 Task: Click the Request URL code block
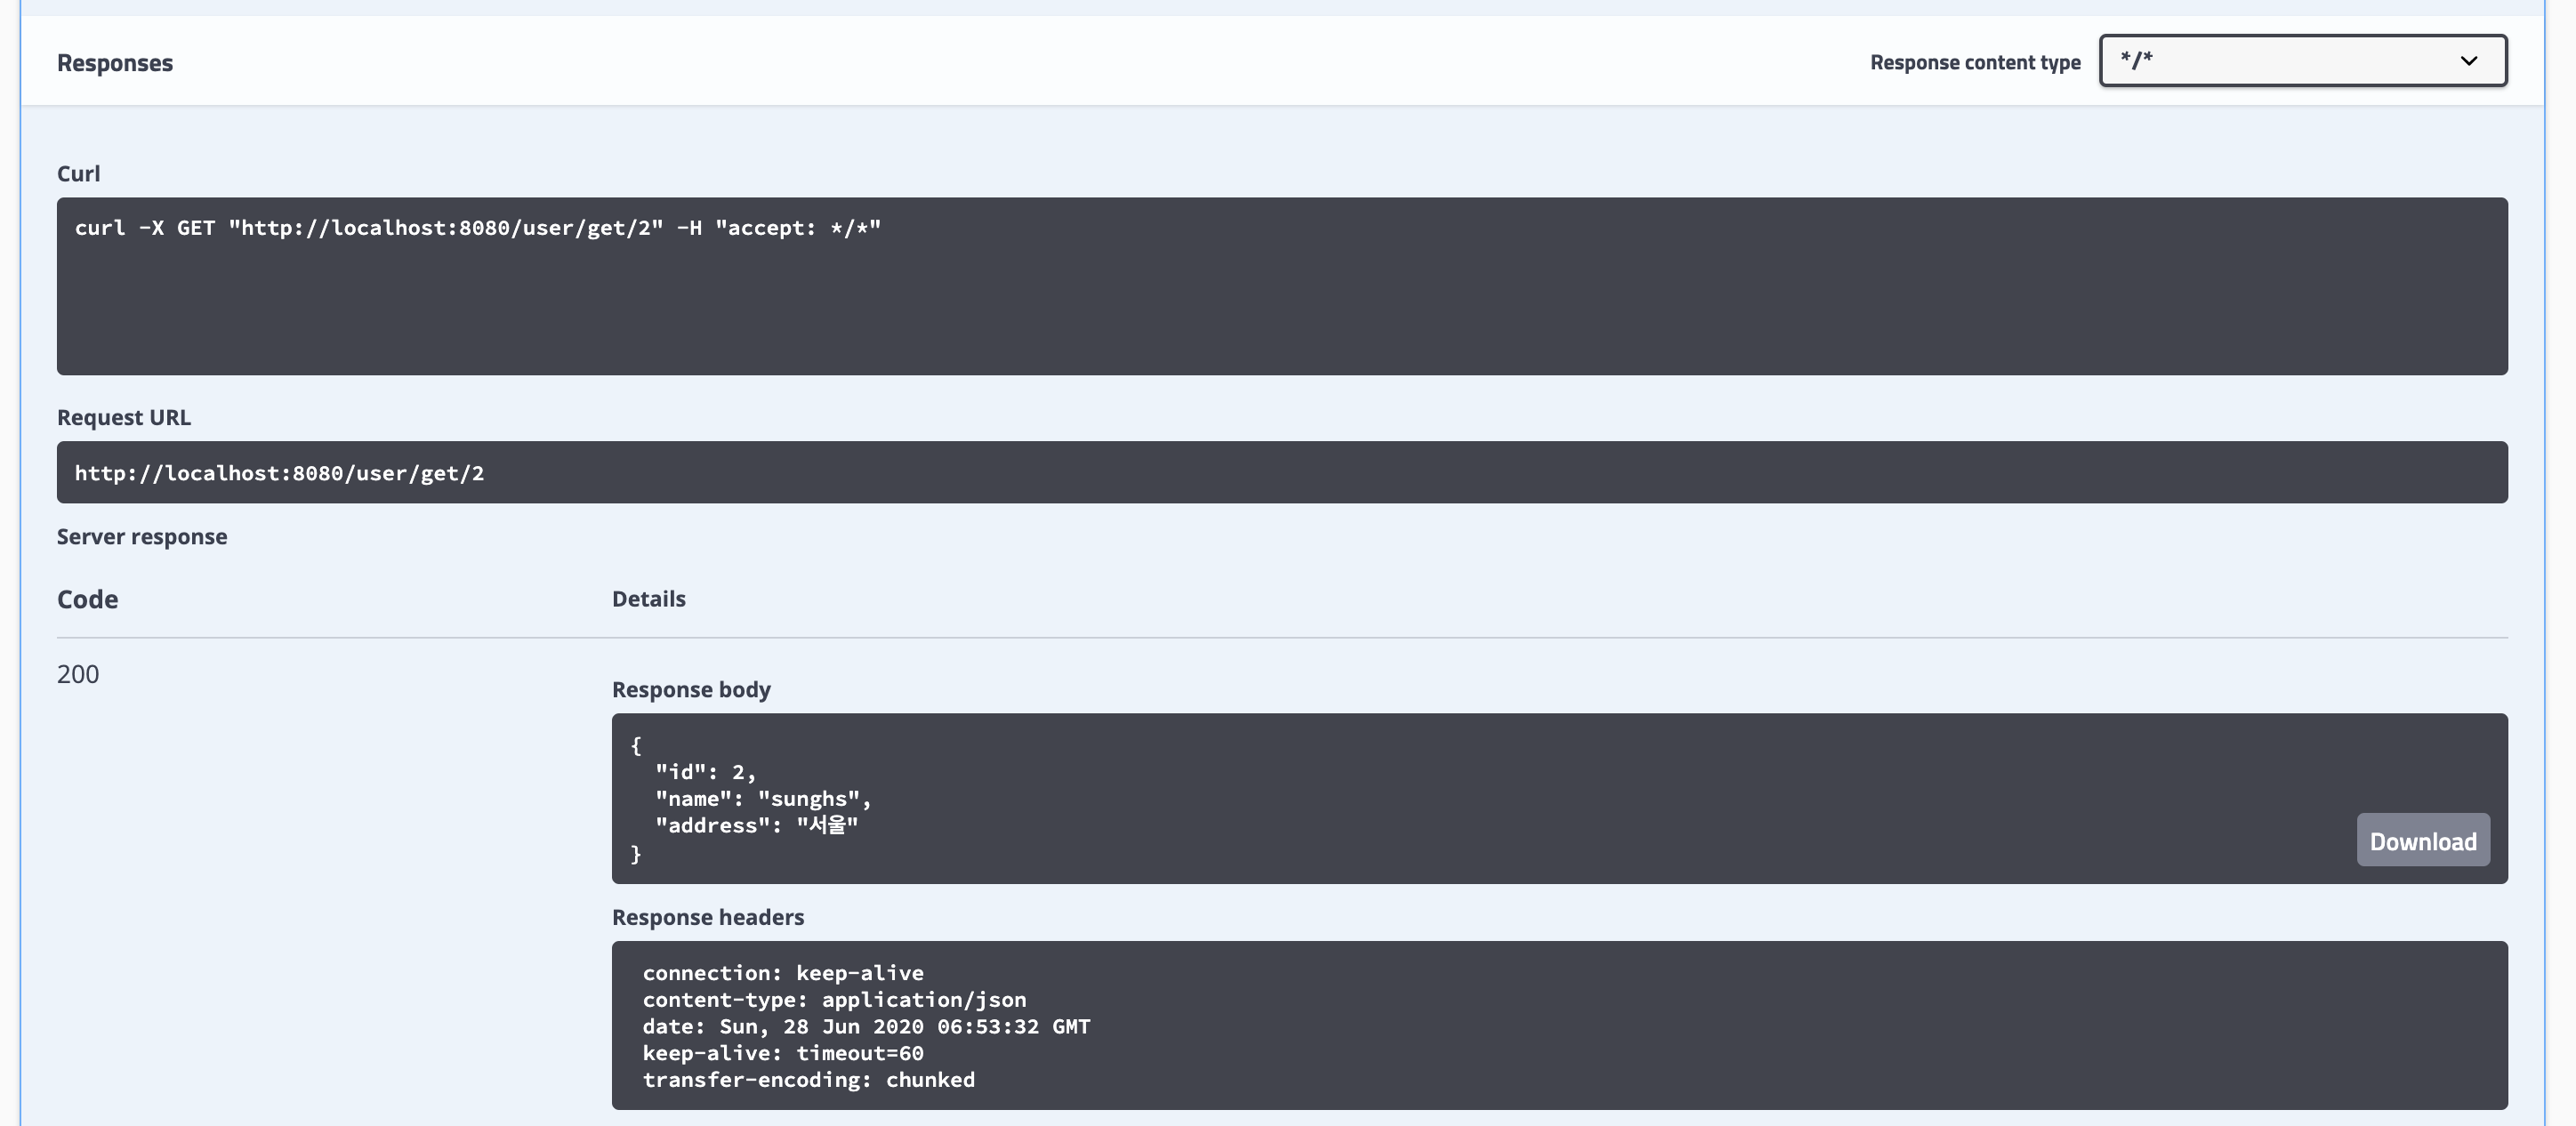point(279,473)
